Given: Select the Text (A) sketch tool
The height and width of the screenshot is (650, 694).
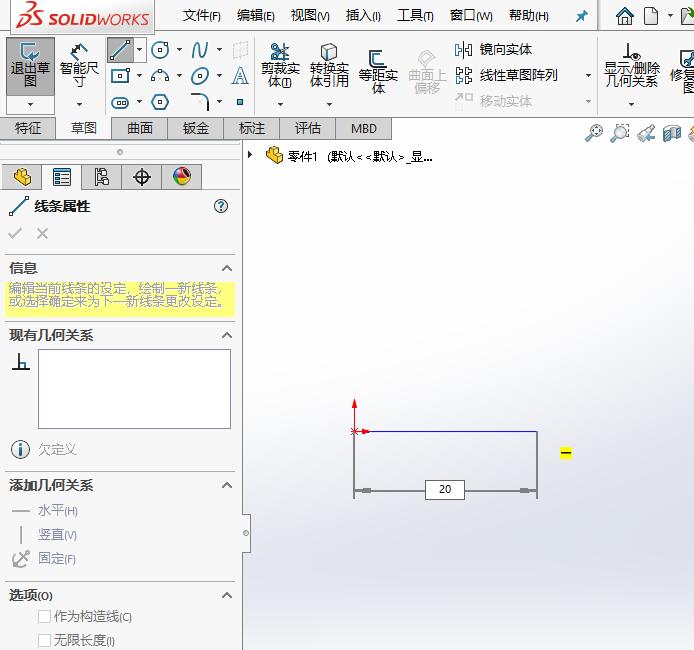Looking at the screenshot, I should pos(239,76).
